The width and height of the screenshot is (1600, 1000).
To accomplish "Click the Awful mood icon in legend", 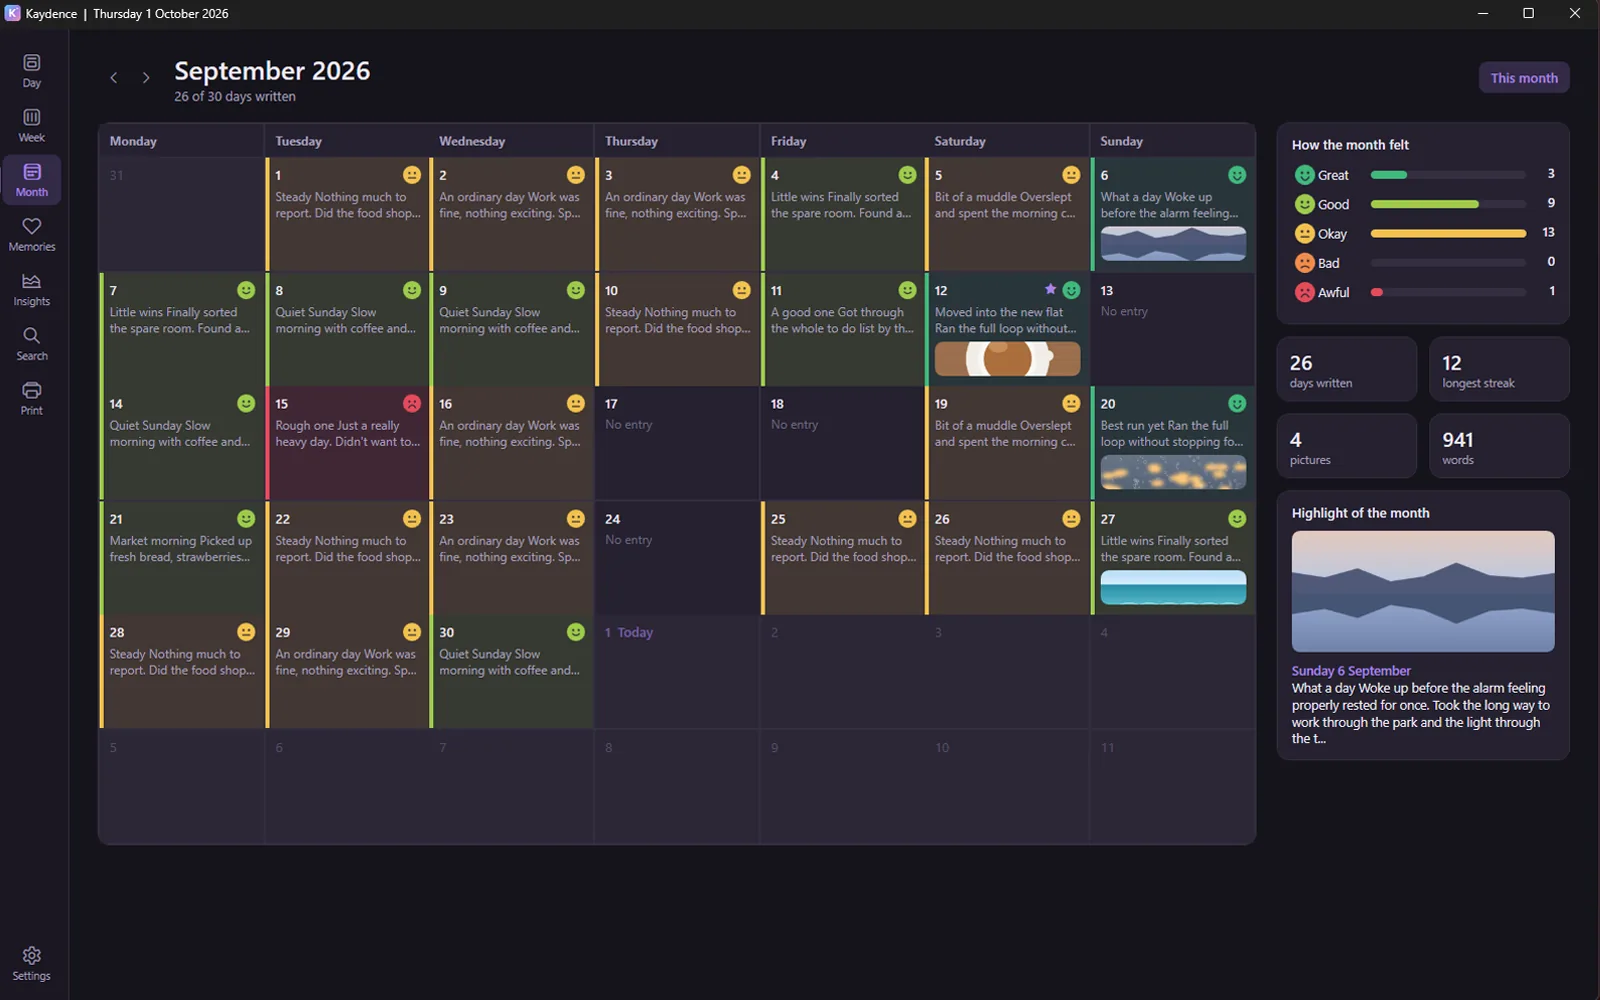I will point(1304,292).
